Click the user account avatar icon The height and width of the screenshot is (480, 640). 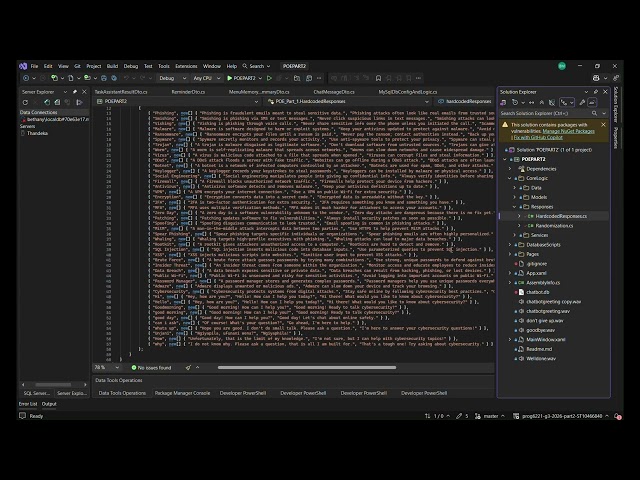point(562,66)
